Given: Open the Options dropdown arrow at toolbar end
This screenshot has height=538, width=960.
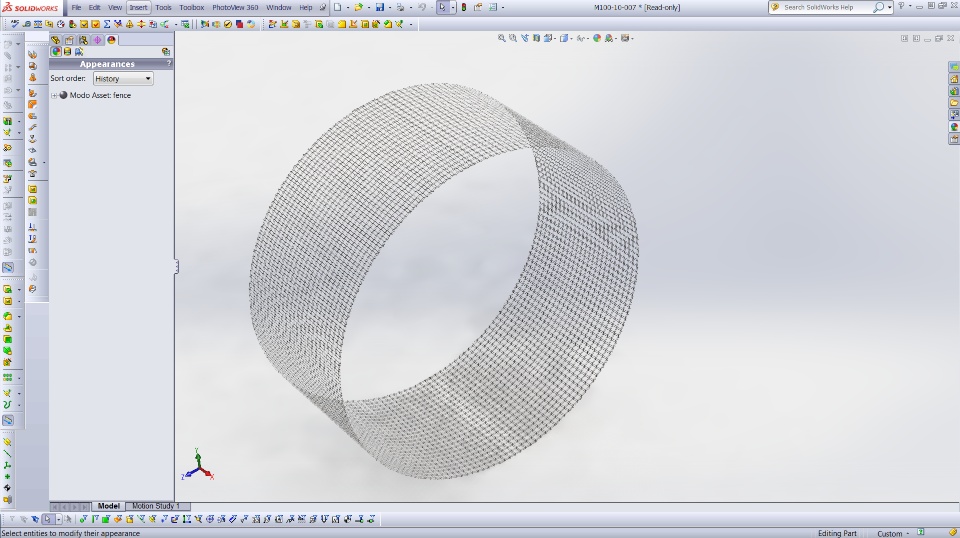Looking at the screenshot, I should click(x=503, y=7).
